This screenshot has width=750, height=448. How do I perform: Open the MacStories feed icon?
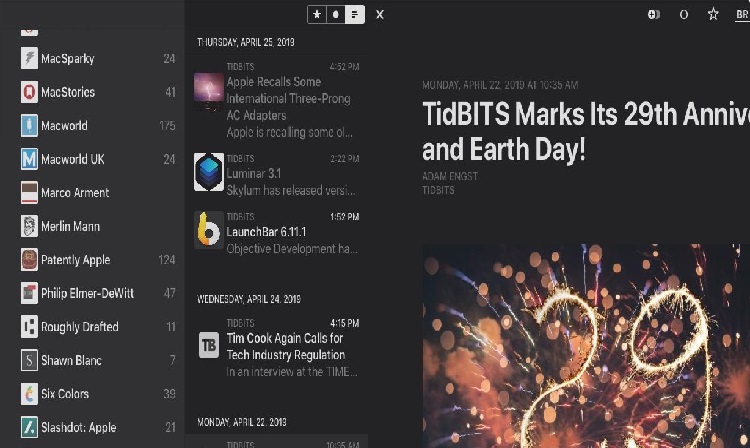pos(29,92)
